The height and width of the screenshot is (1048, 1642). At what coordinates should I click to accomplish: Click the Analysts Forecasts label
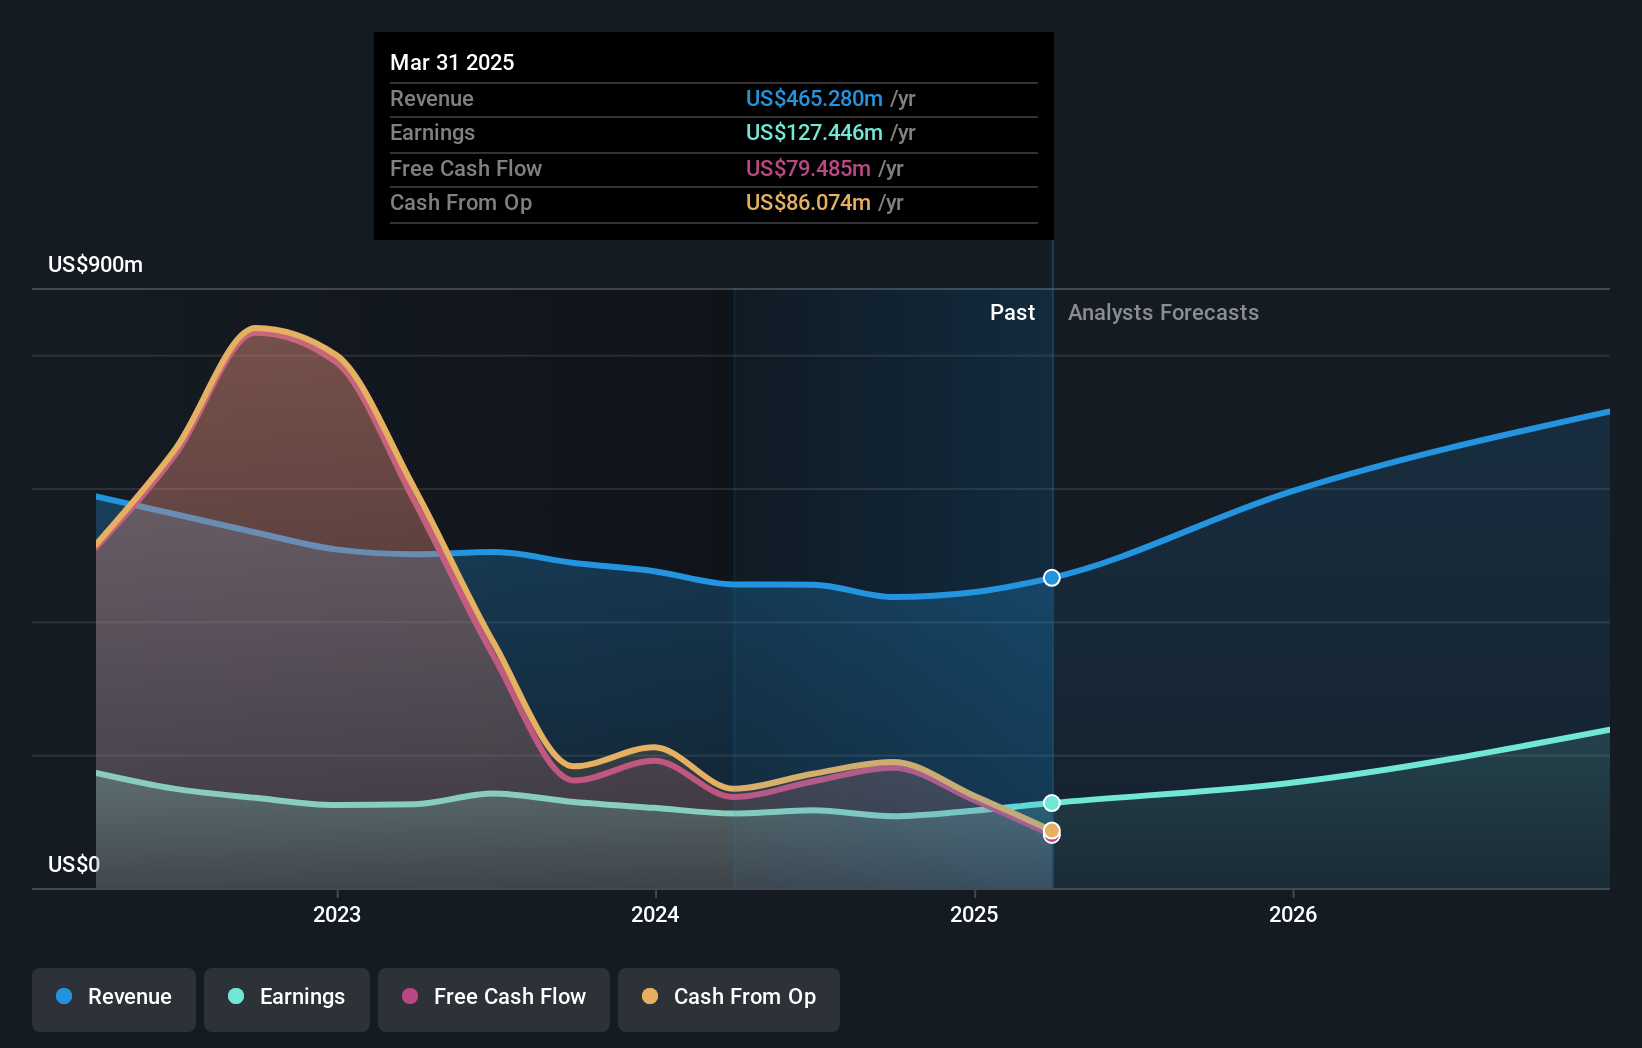tap(1163, 313)
